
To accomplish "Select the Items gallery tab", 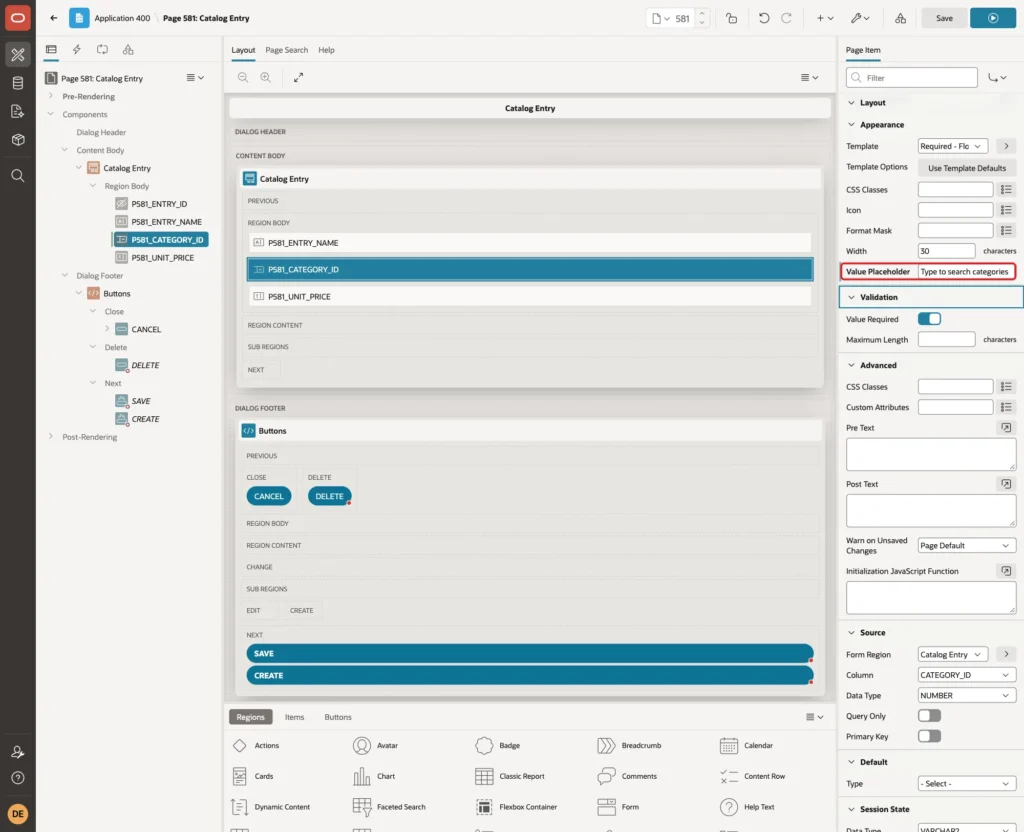I will (x=294, y=717).
